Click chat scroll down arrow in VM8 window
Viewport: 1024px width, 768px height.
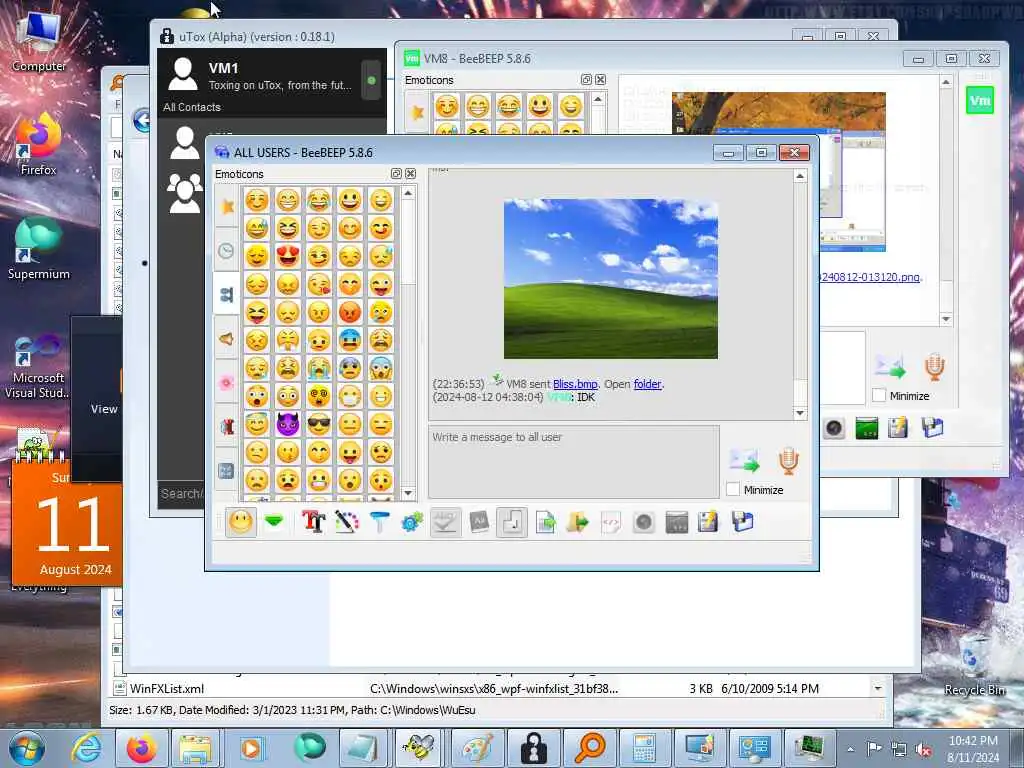[946, 319]
